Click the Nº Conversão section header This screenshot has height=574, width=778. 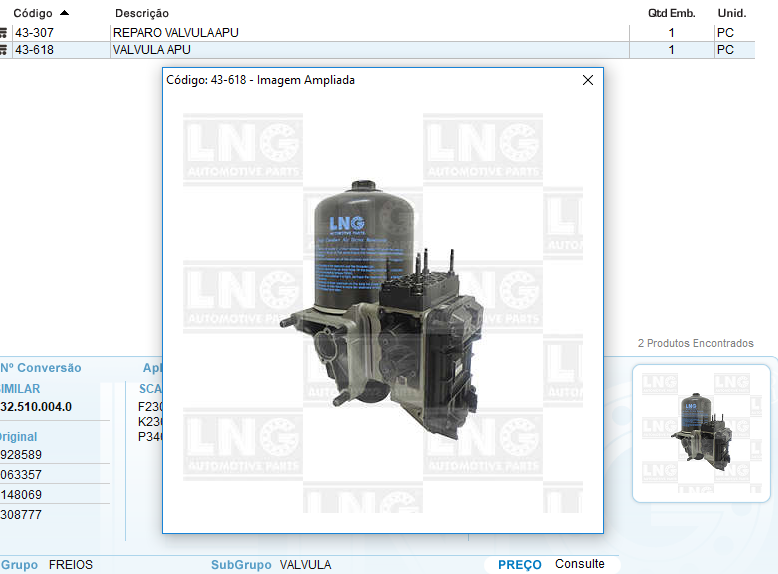coord(40,368)
